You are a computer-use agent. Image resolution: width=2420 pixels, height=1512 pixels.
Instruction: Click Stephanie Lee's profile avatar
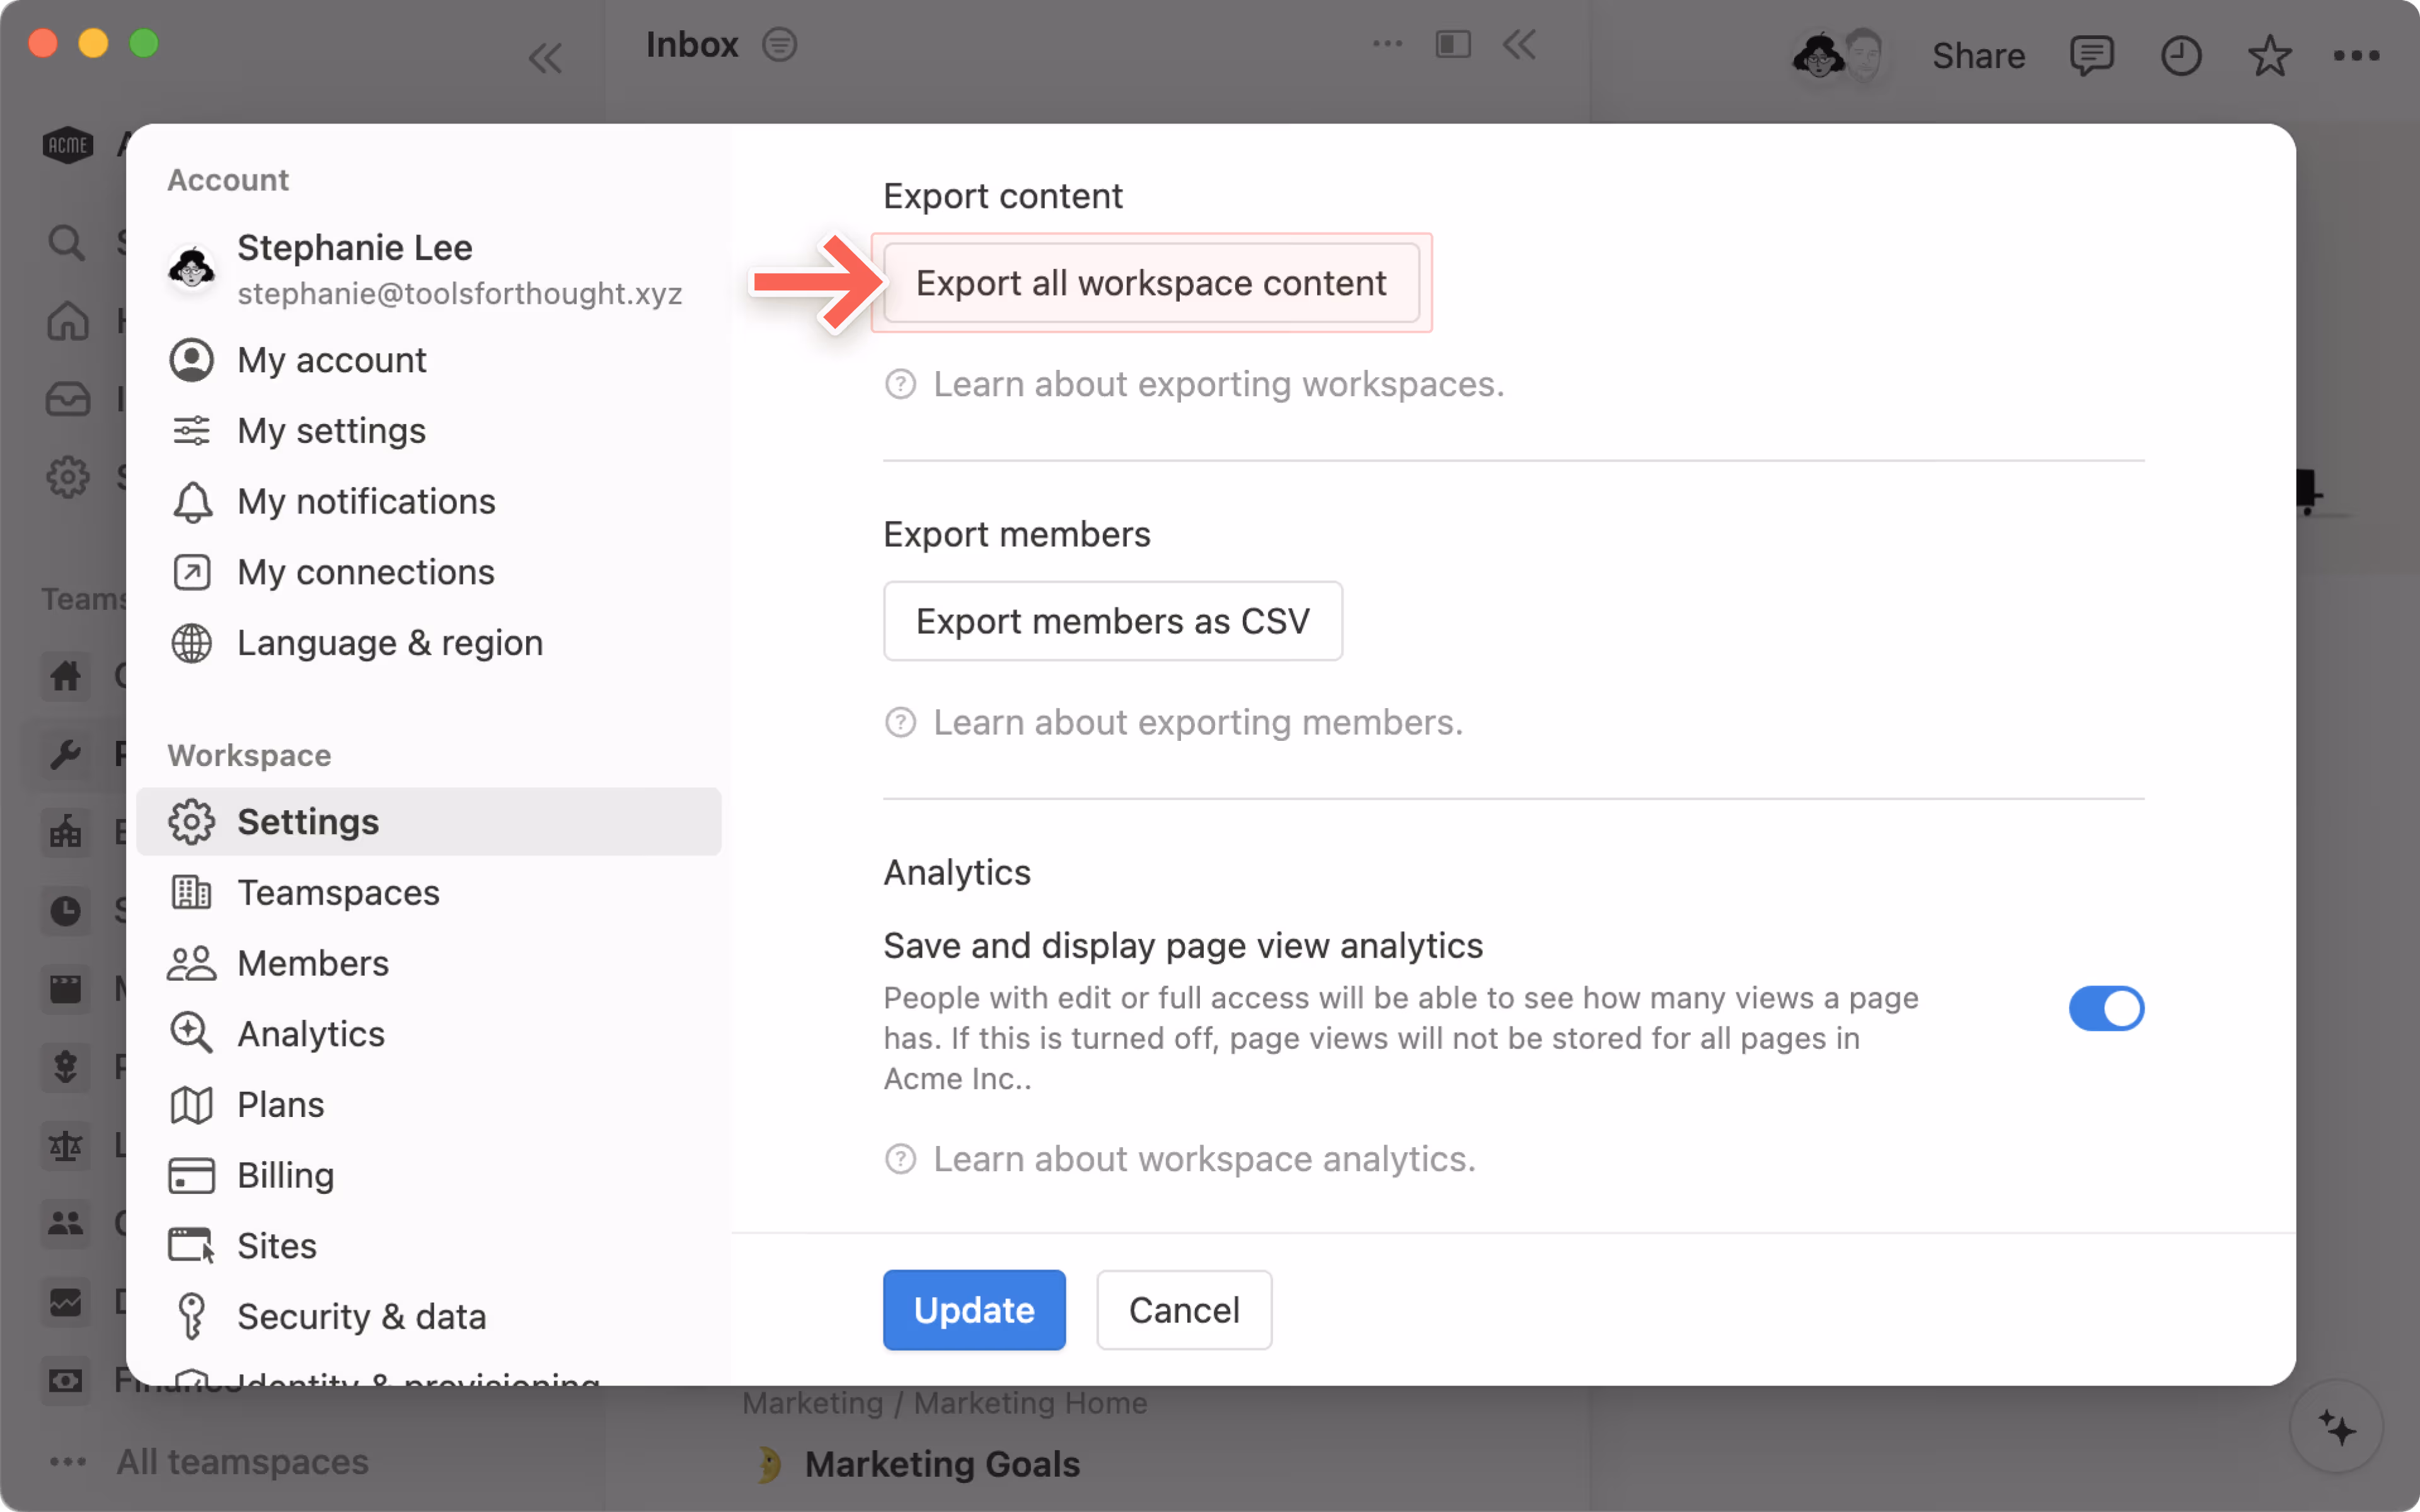(193, 268)
